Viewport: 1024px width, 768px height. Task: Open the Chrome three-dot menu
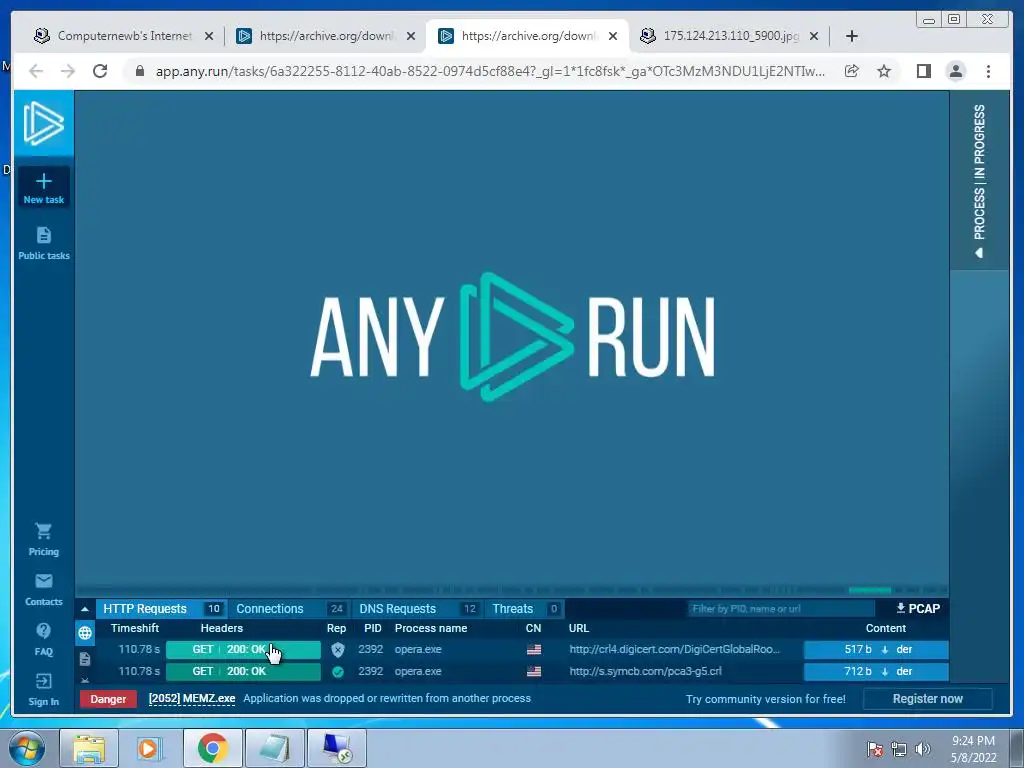pyautogui.click(x=988, y=71)
